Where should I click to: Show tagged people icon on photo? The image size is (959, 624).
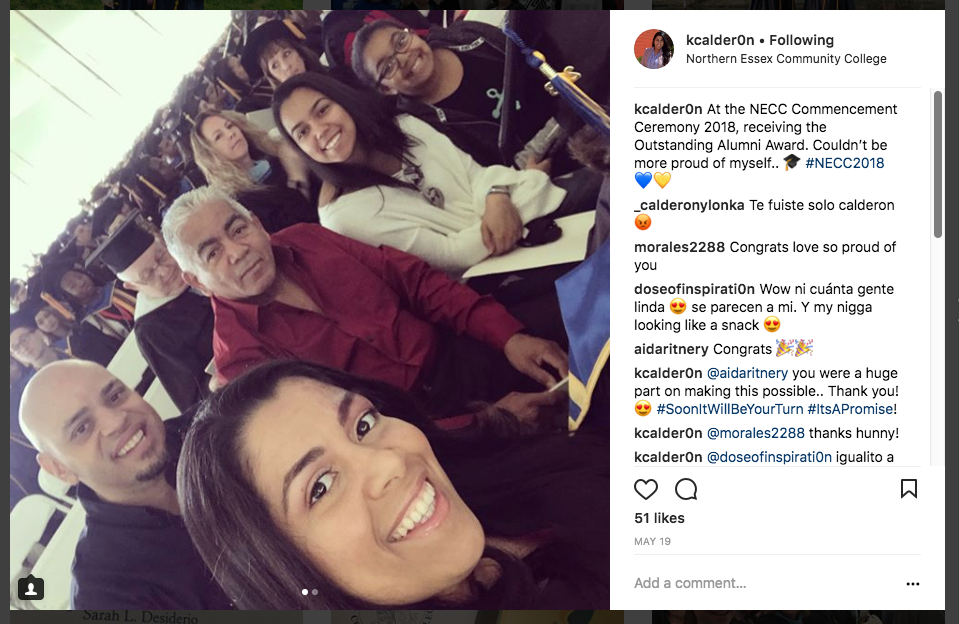click(x=31, y=588)
